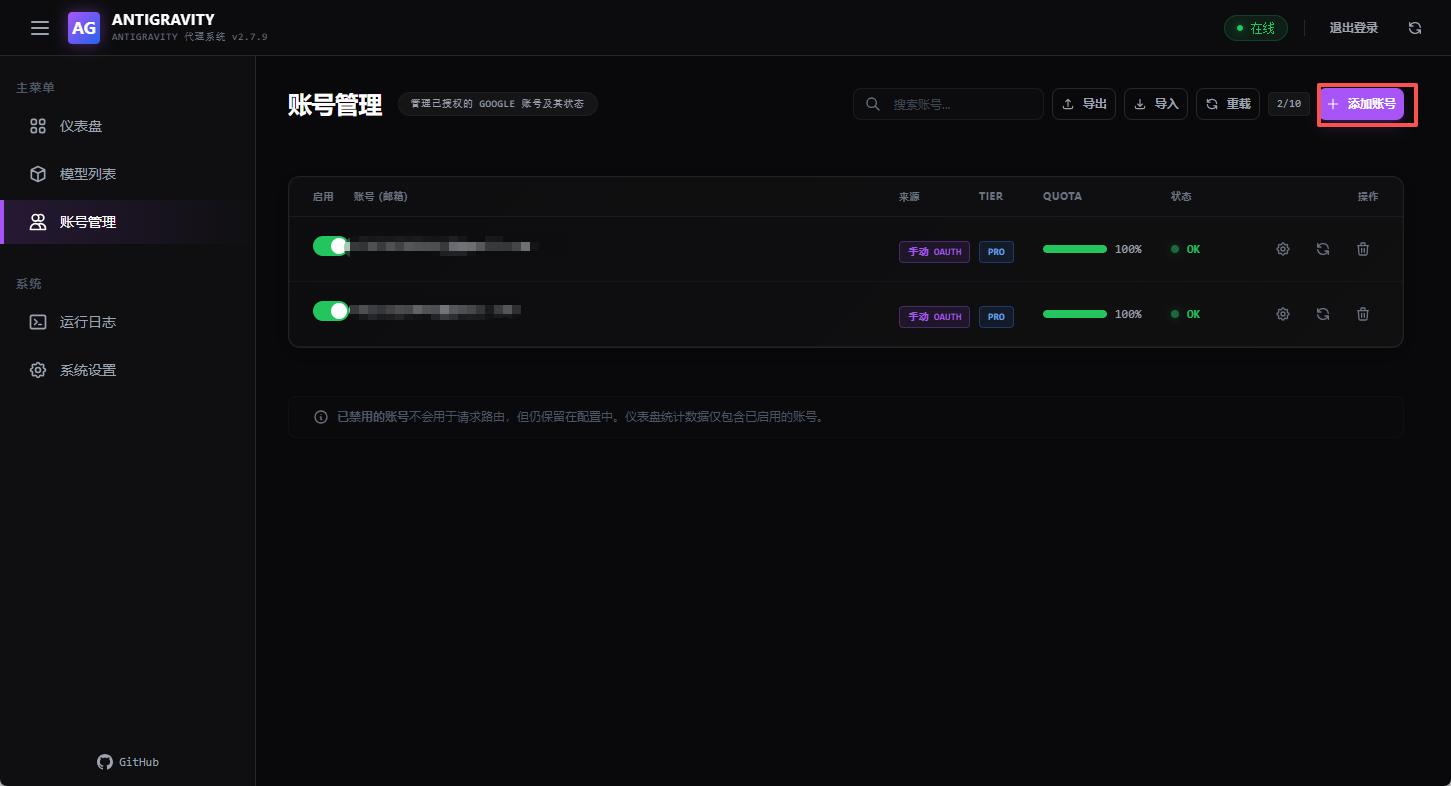Click the QUOTA column header

pos(1062,196)
